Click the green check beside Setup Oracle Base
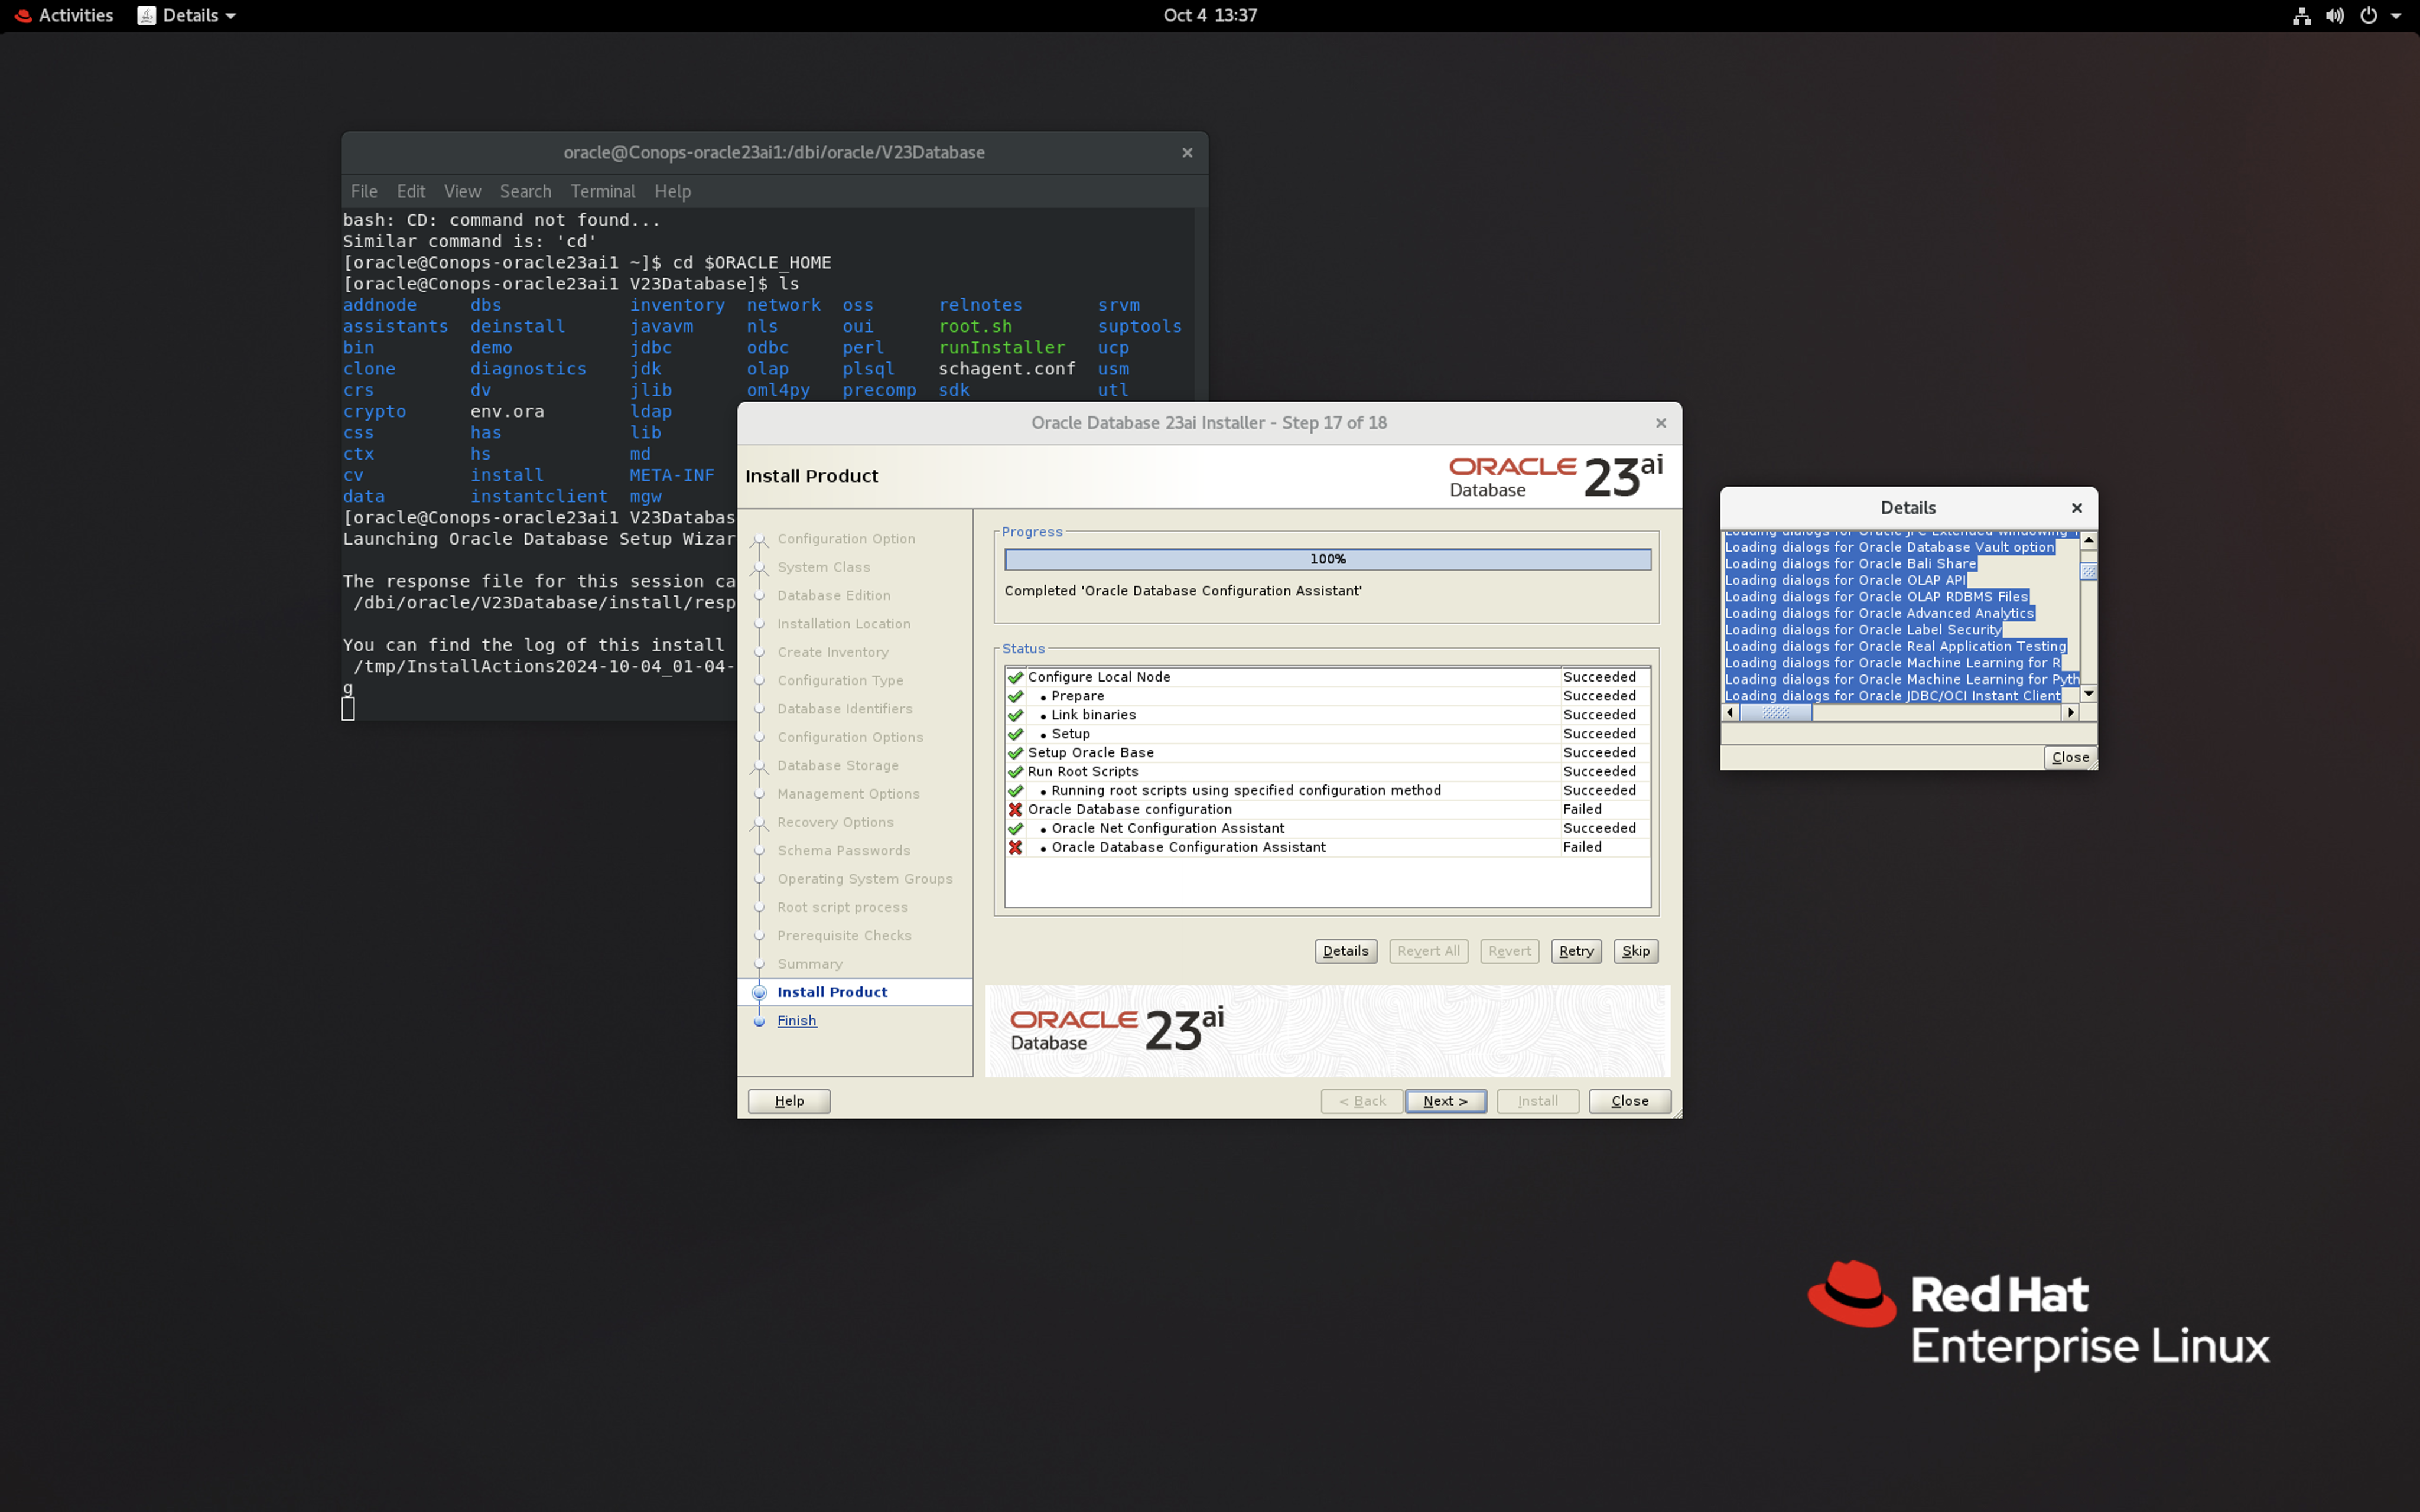Image resolution: width=2420 pixels, height=1512 pixels. (1015, 753)
